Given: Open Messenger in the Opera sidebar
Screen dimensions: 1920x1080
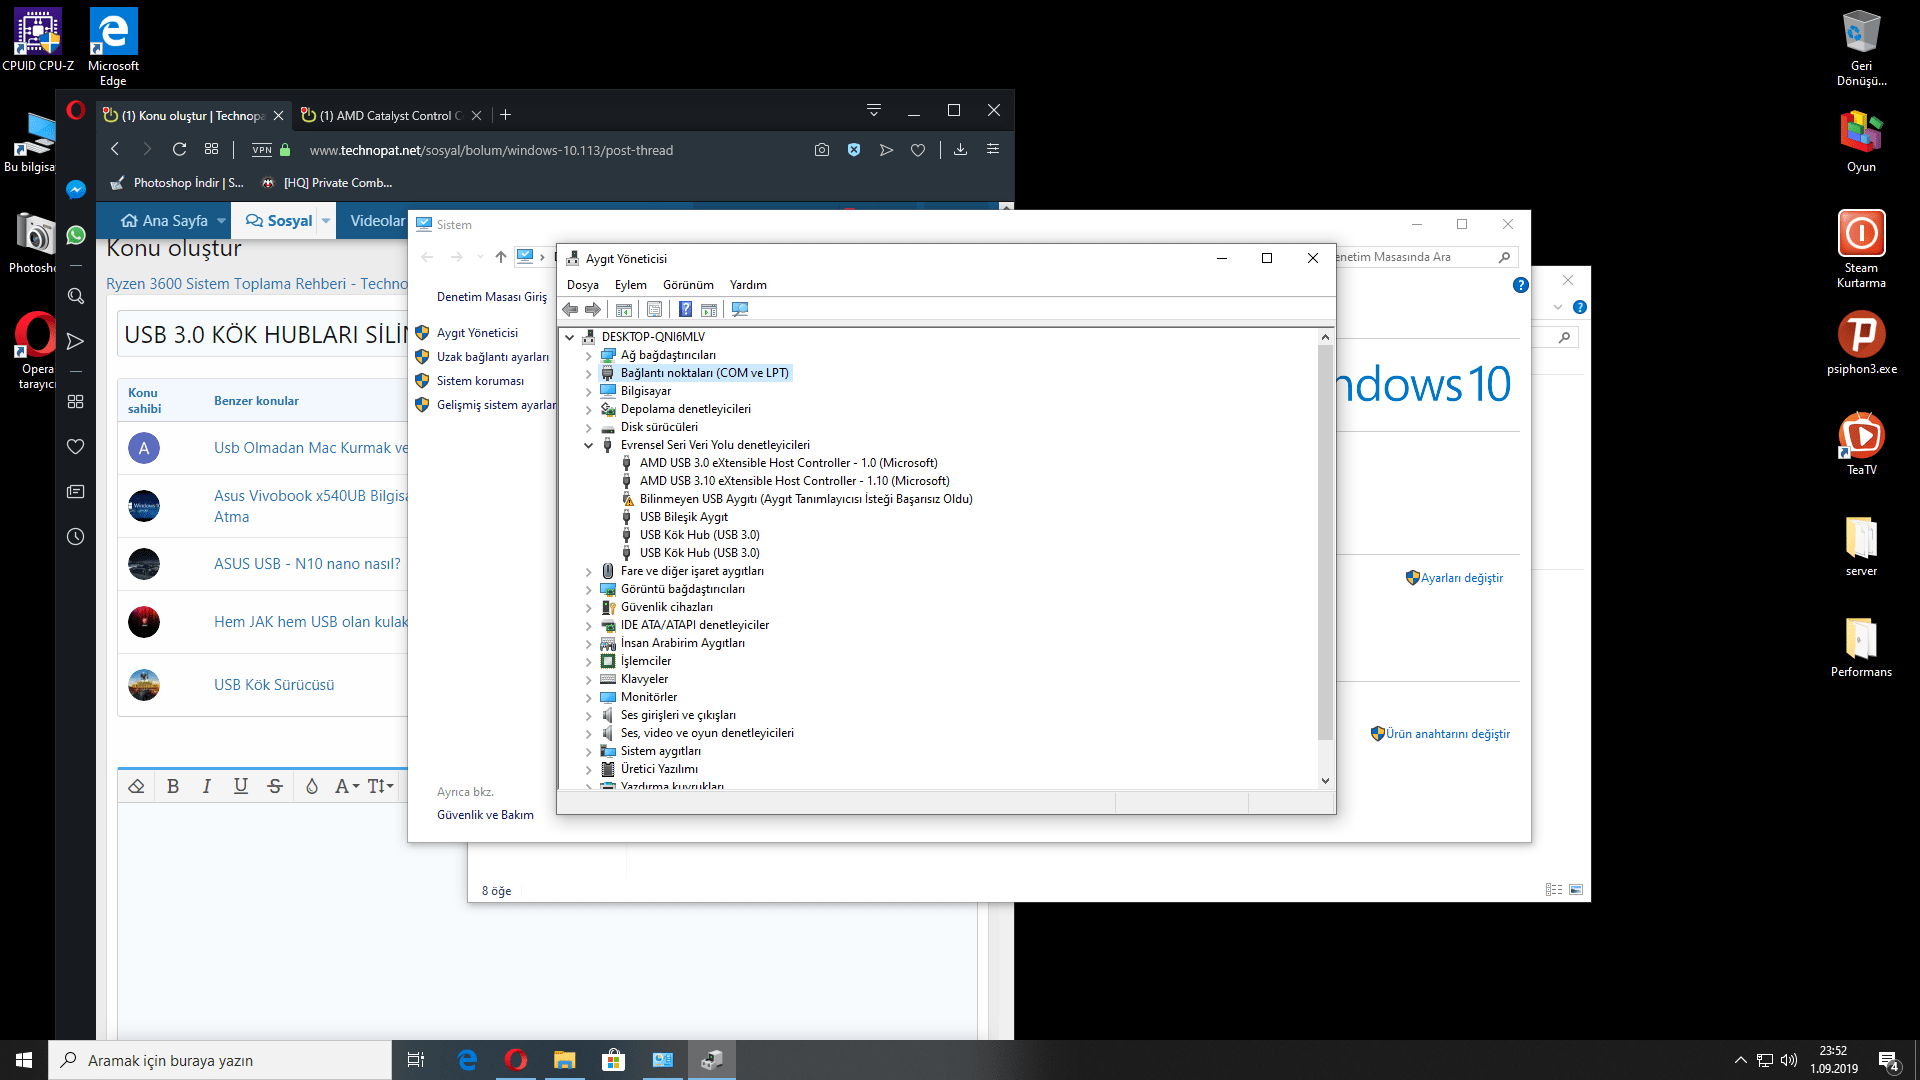Looking at the screenshot, I should (76, 190).
